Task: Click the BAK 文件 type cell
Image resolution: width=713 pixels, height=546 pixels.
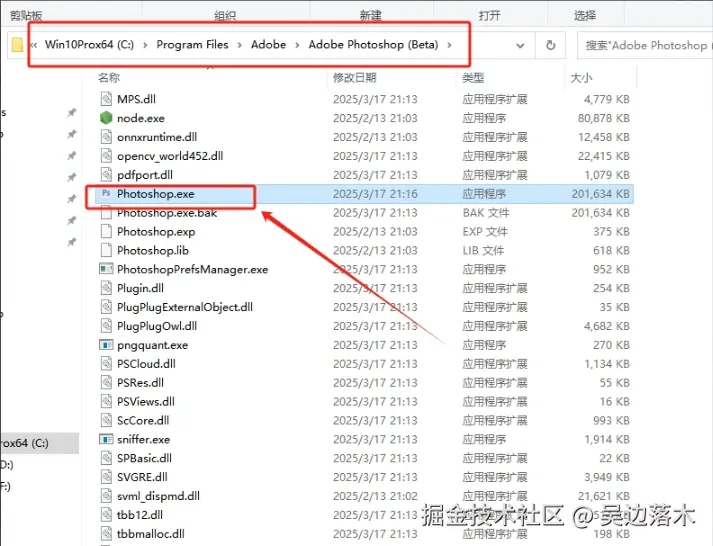Action: (x=486, y=213)
